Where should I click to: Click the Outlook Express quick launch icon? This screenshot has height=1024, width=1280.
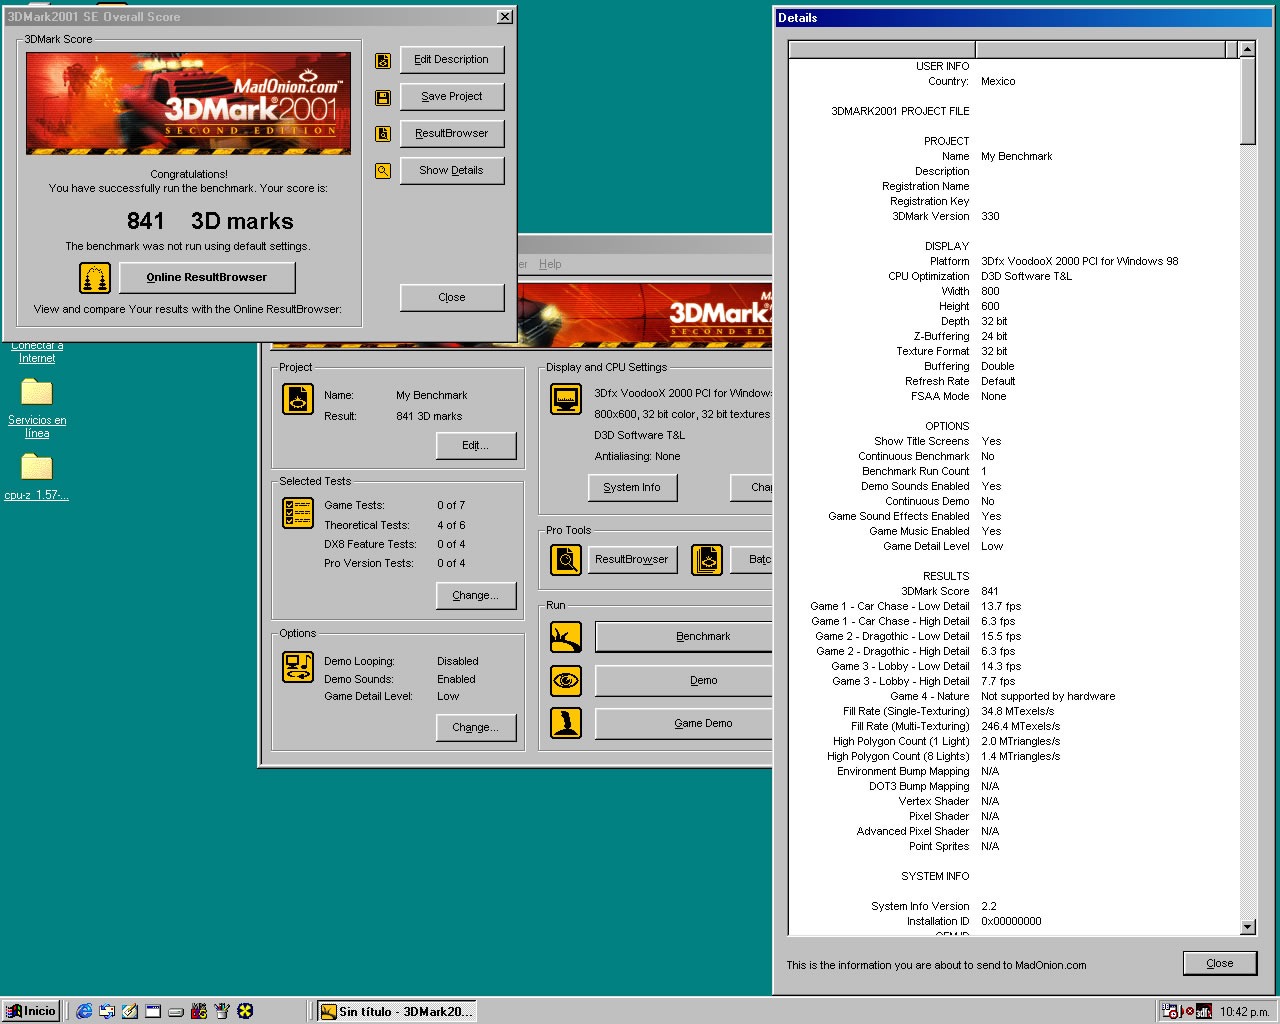(x=107, y=1011)
